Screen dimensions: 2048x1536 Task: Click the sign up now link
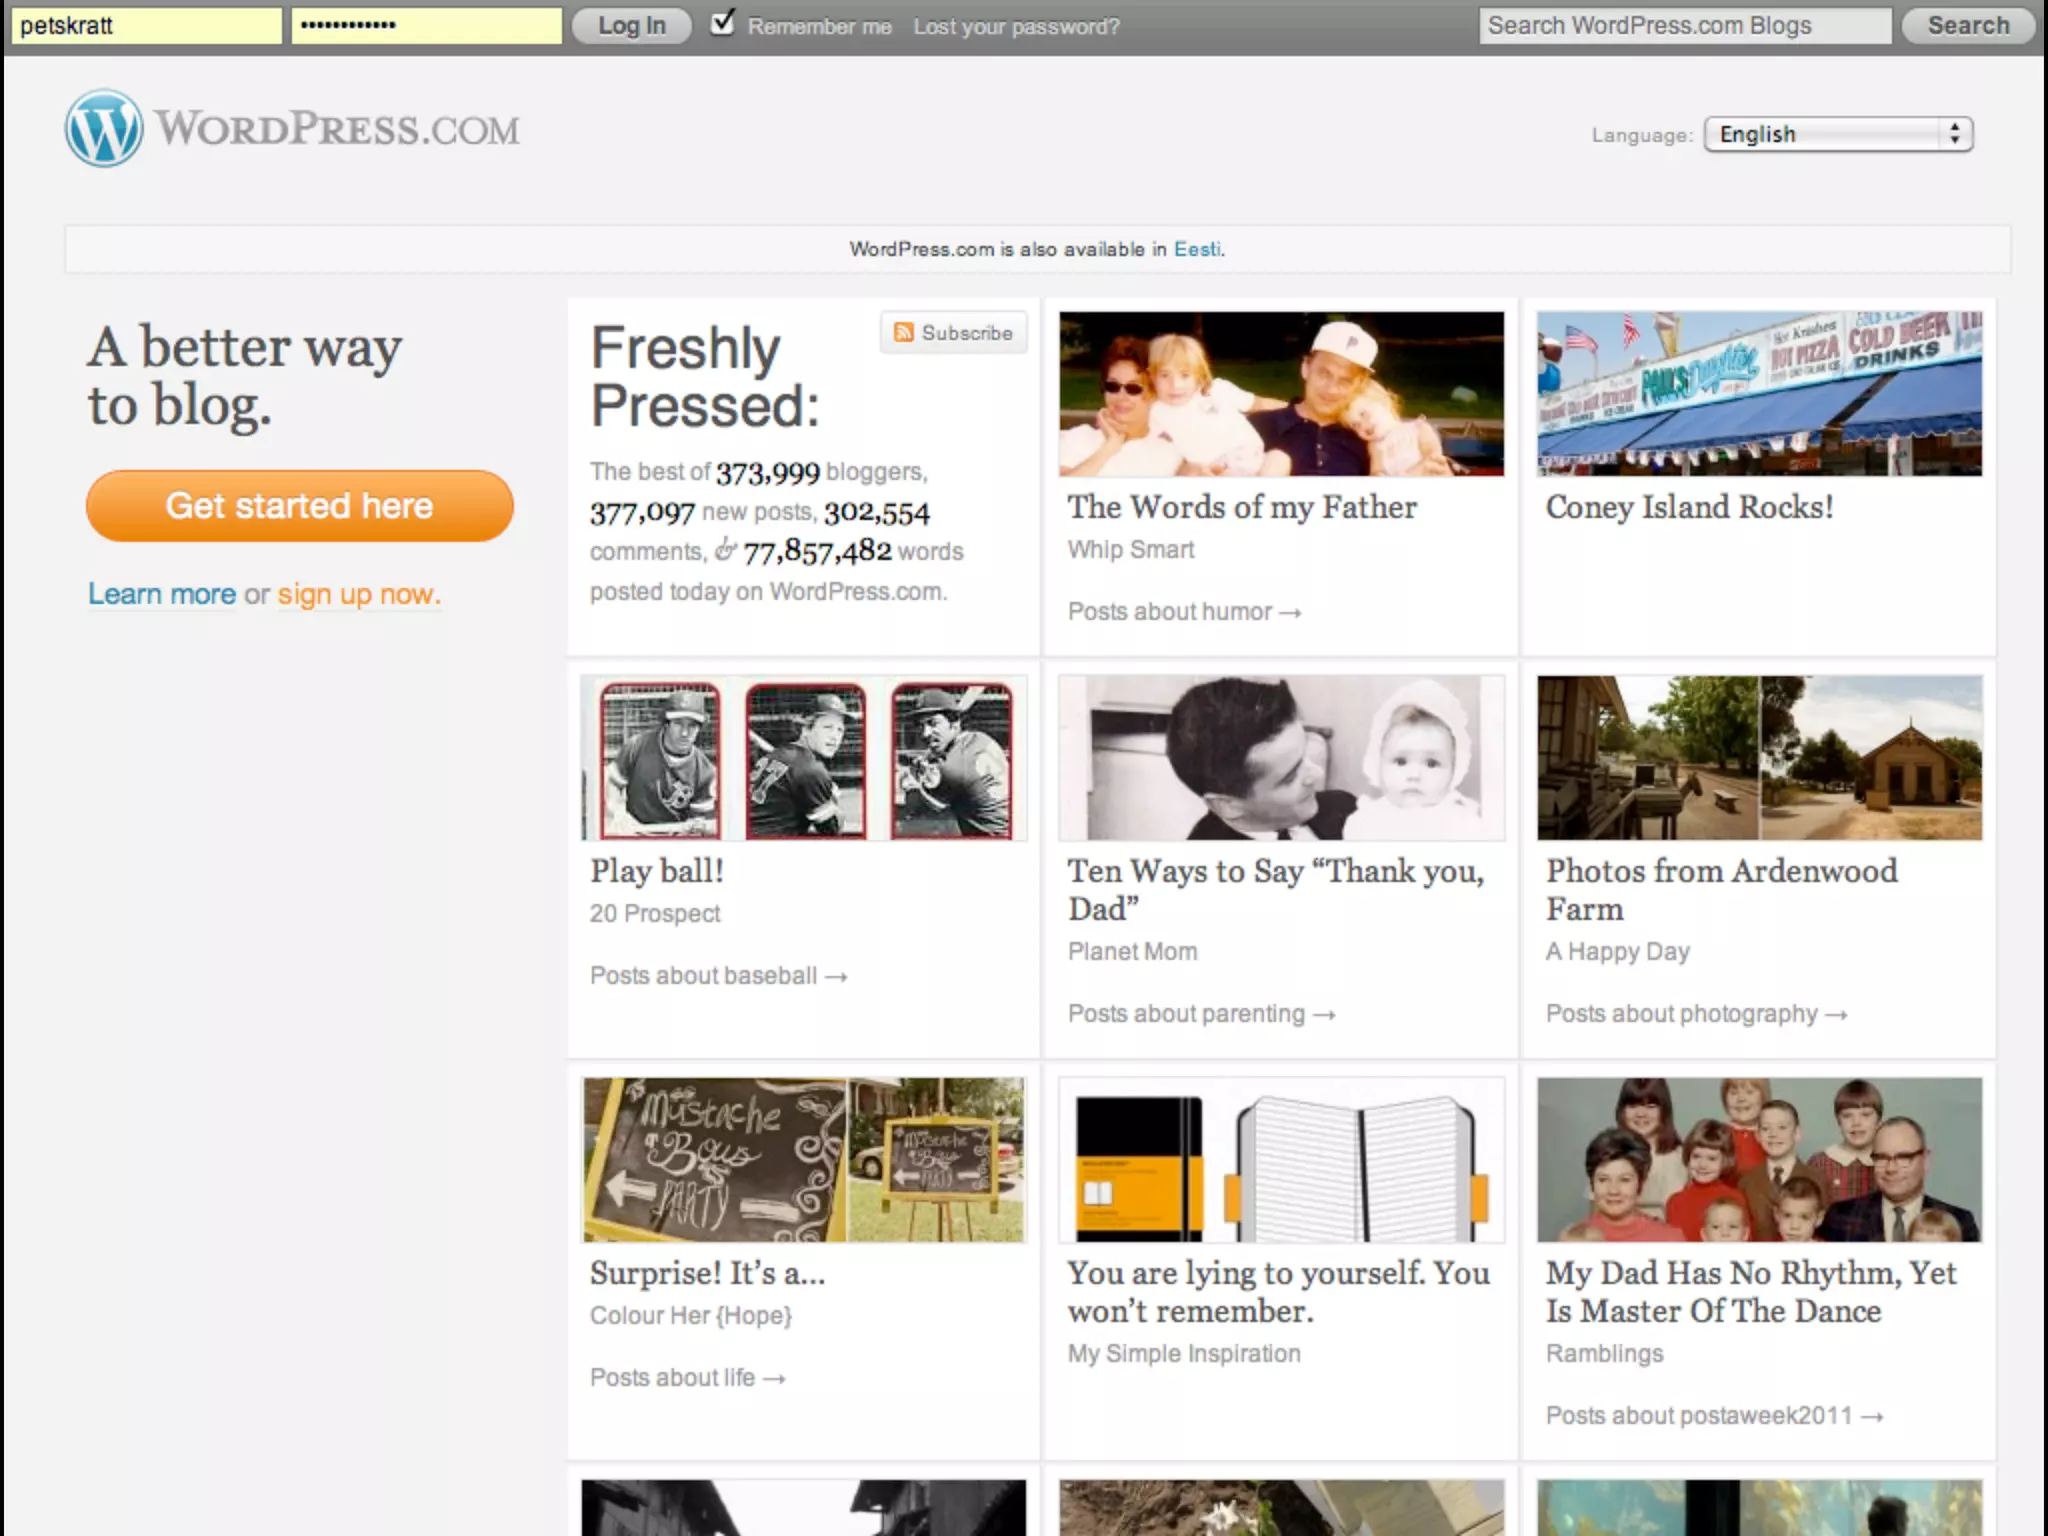[x=358, y=594]
